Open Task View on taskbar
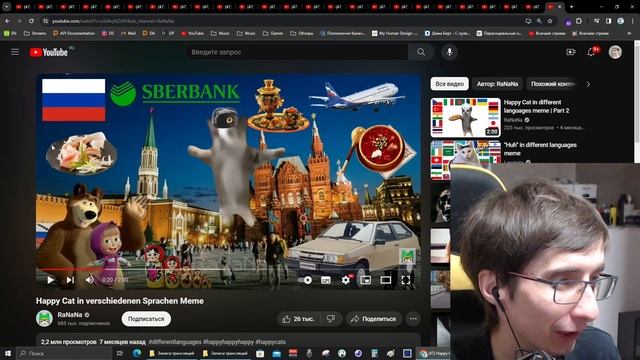Image resolution: width=640 pixels, height=360 pixels. [x=120, y=353]
